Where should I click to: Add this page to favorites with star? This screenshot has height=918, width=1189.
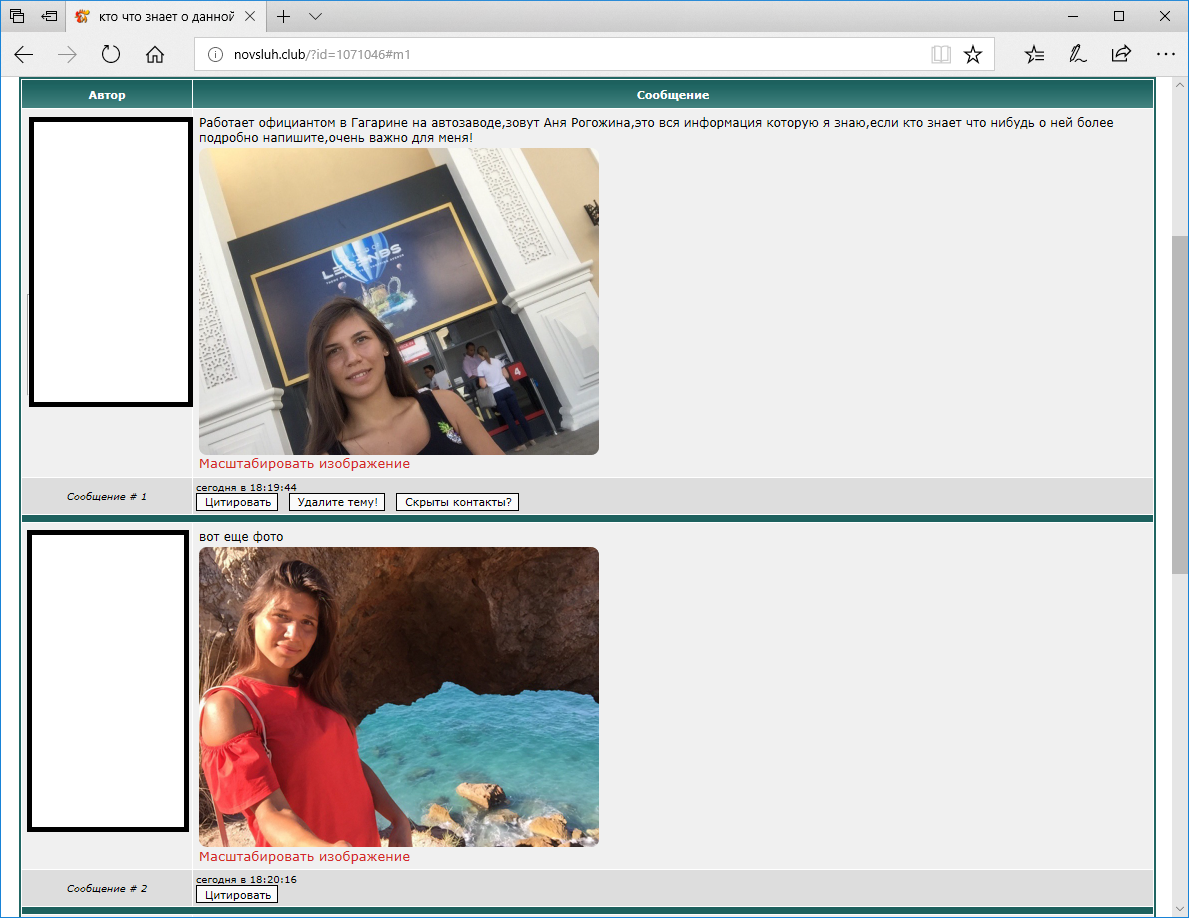pyautogui.click(x=972, y=55)
